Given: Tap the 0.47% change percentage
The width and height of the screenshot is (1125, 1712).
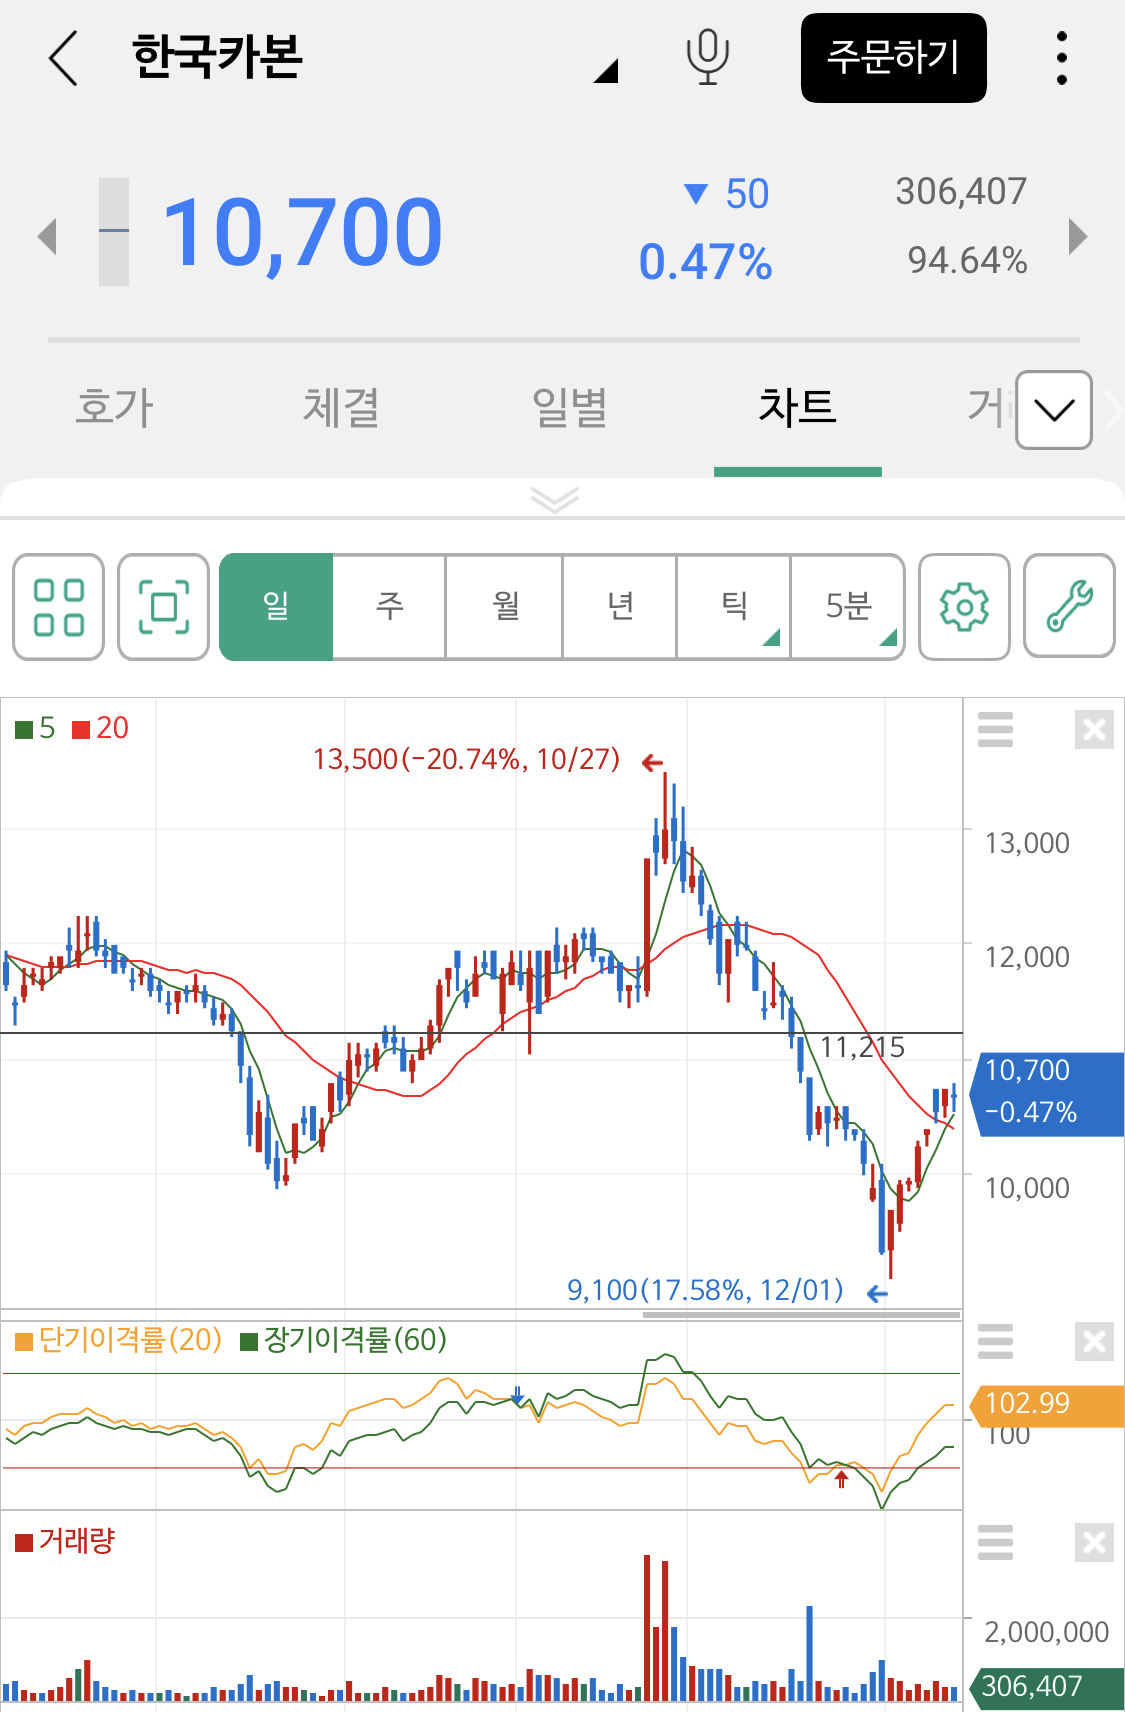Looking at the screenshot, I should [x=705, y=263].
